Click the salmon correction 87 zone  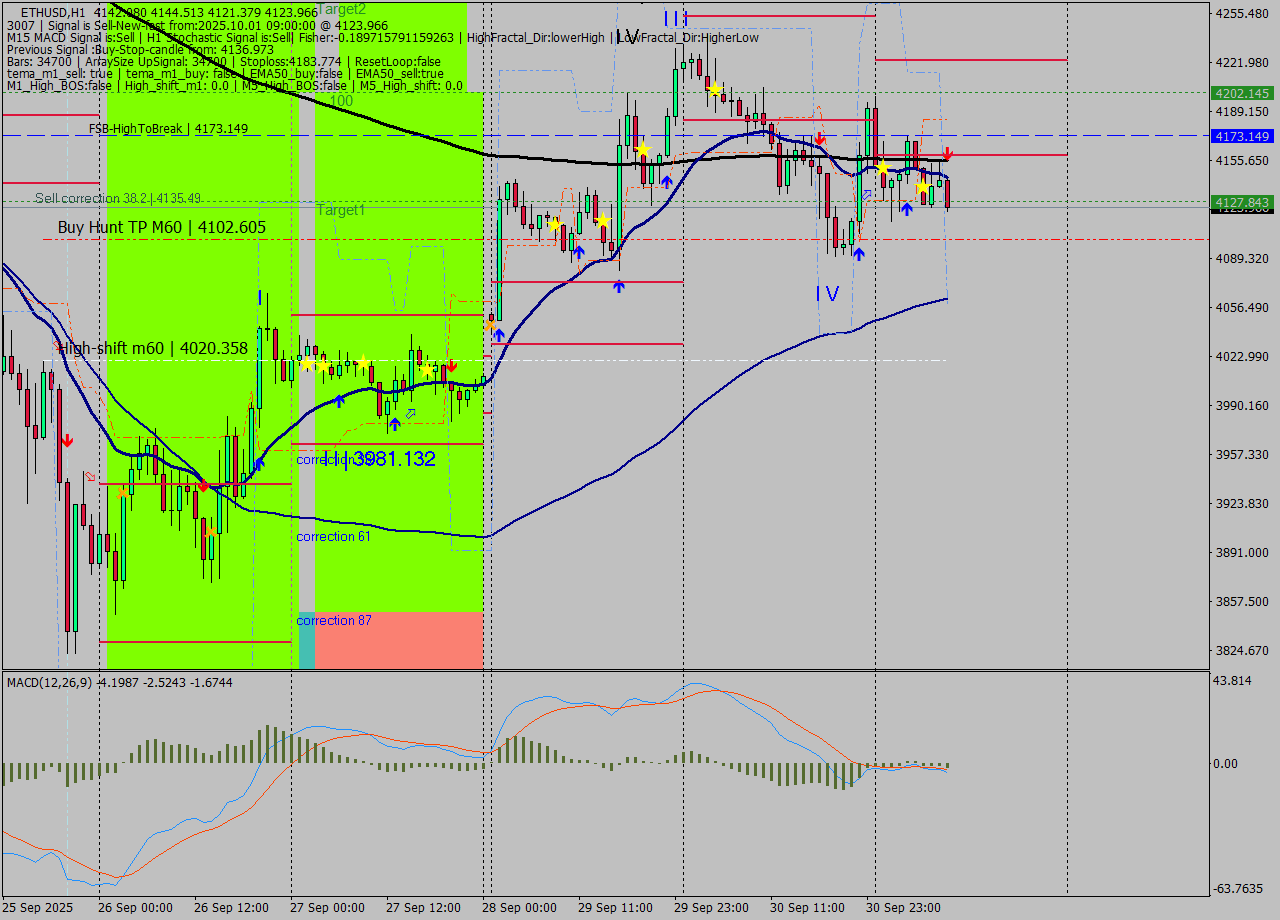399,640
